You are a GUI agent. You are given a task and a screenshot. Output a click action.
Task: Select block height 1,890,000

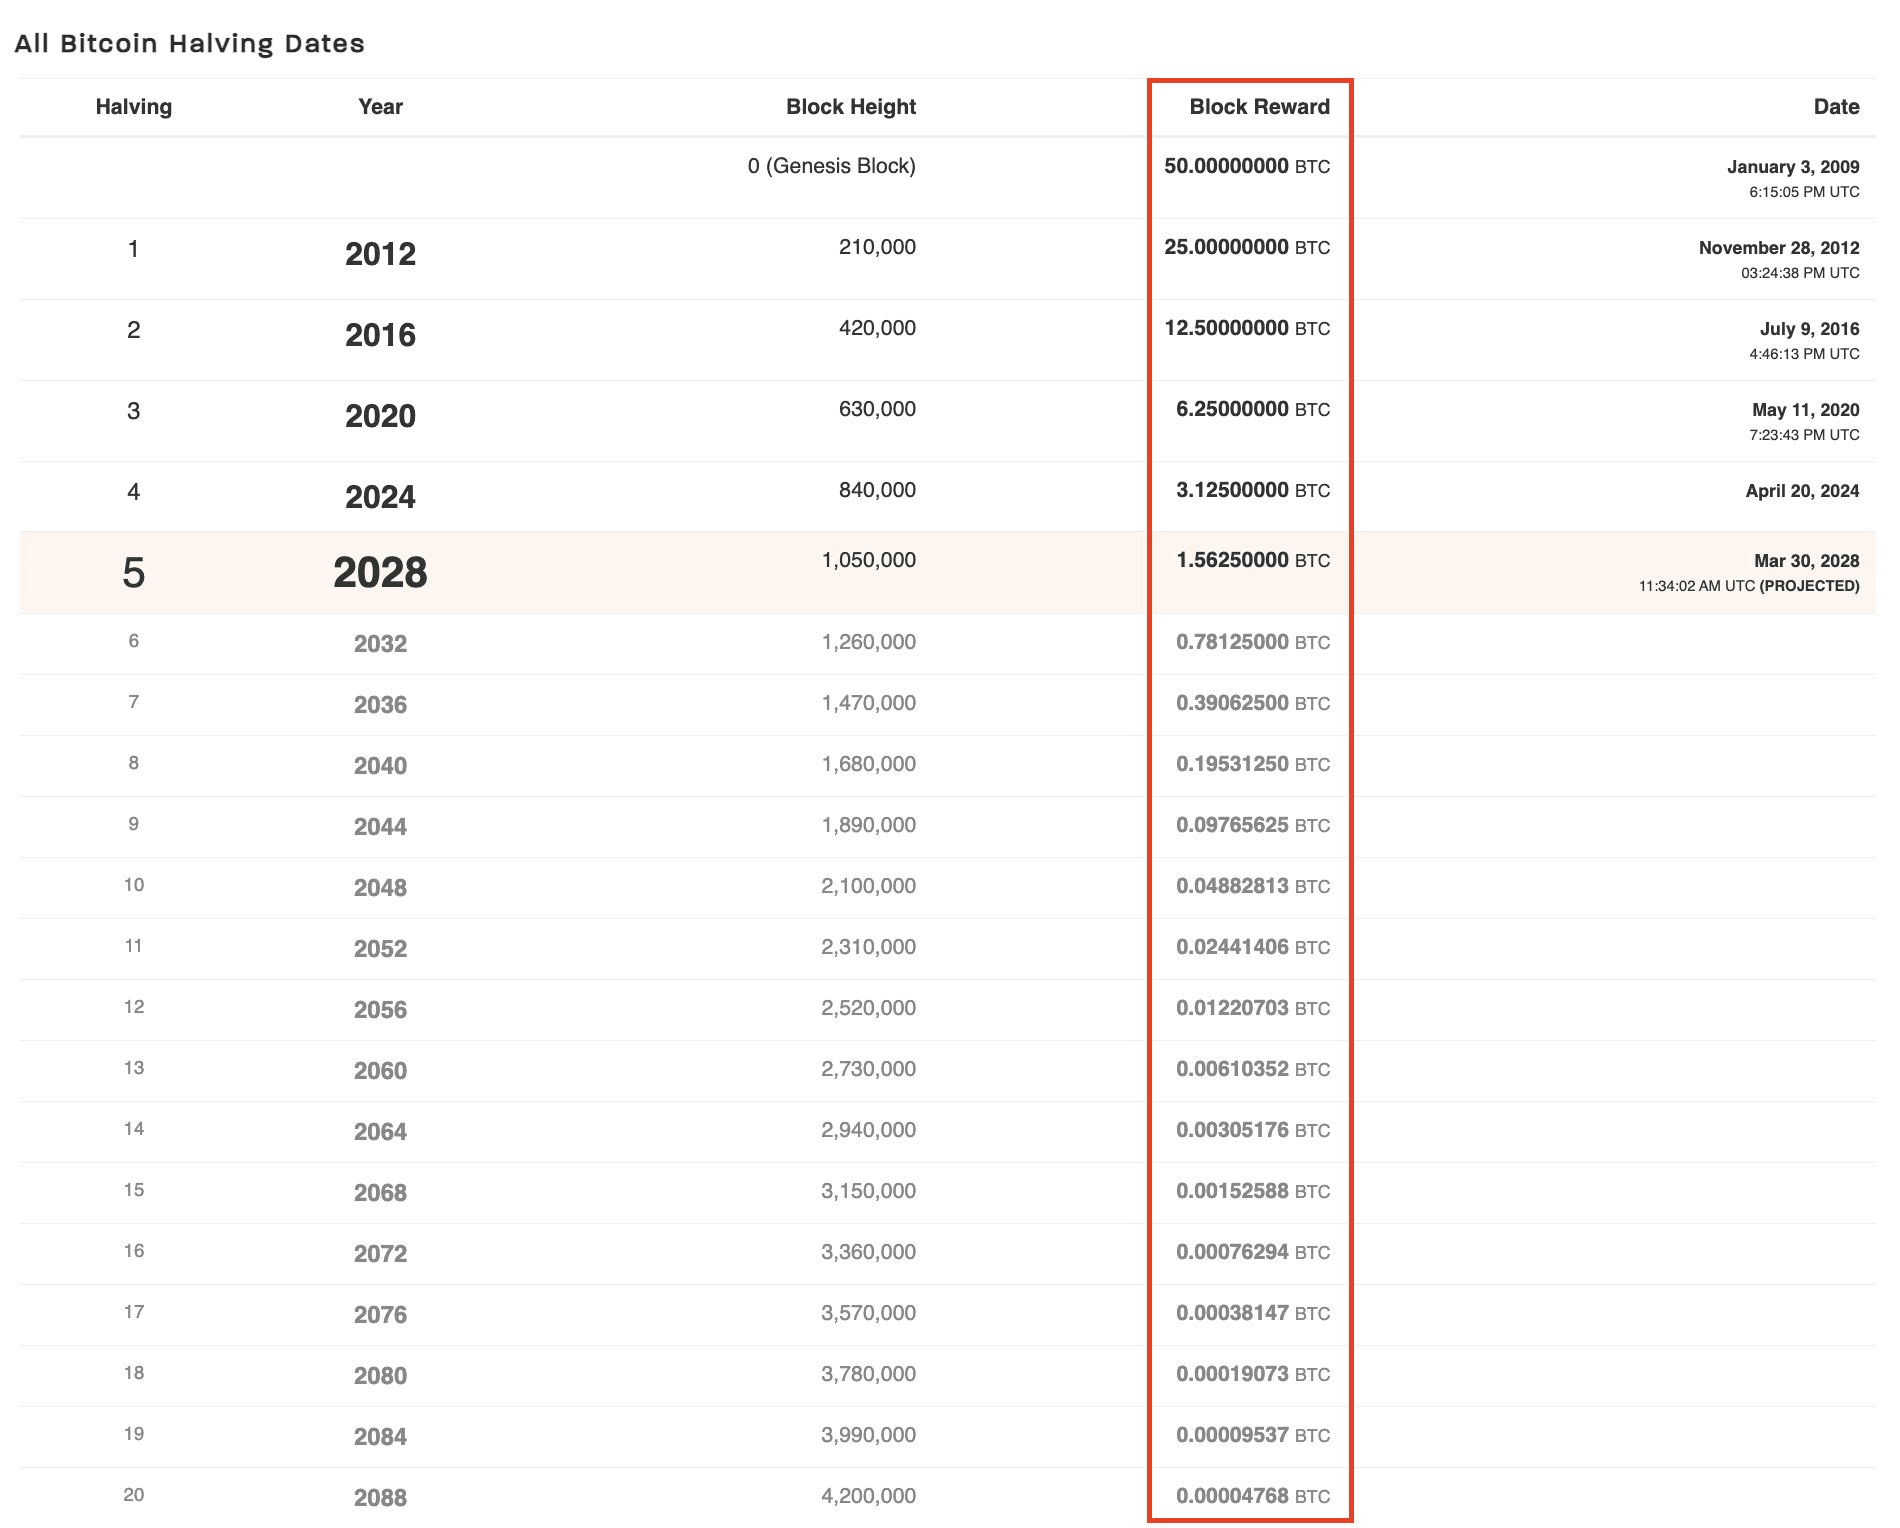tap(868, 825)
